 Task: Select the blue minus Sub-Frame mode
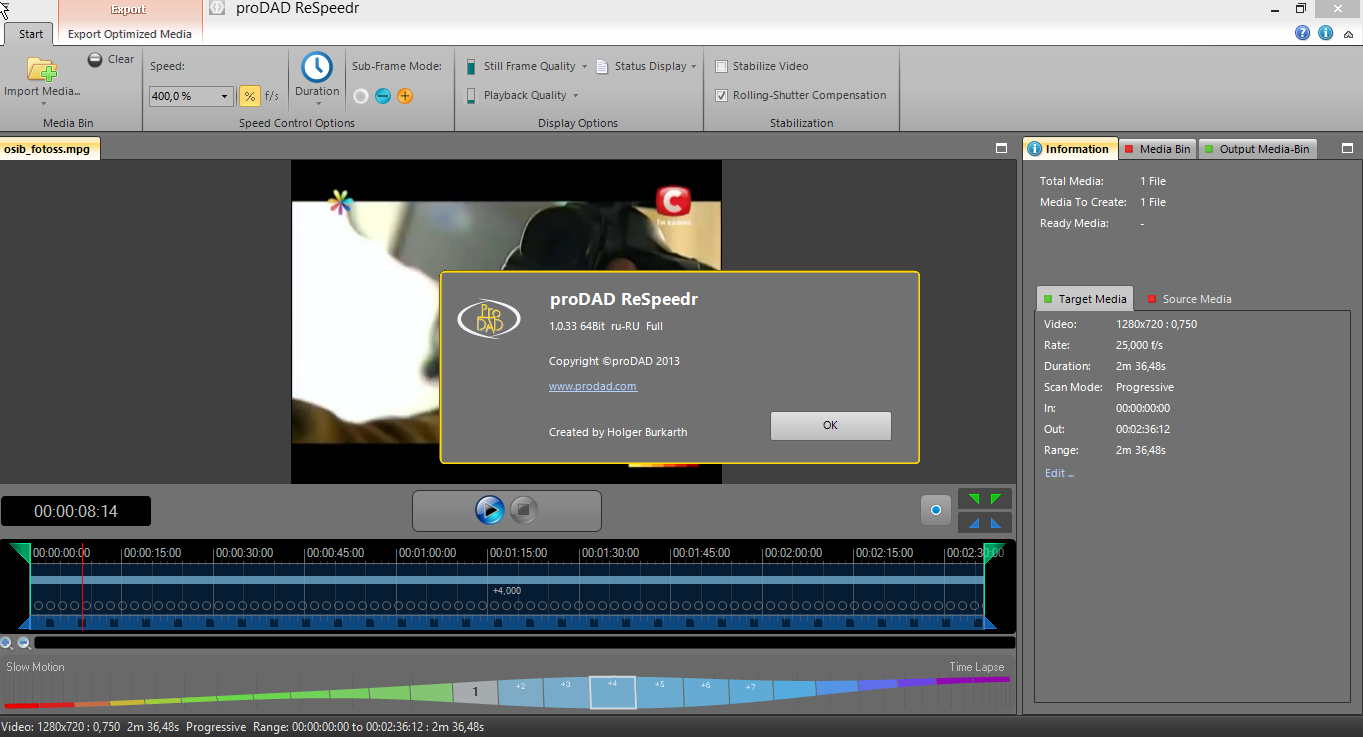coord(382,96)
